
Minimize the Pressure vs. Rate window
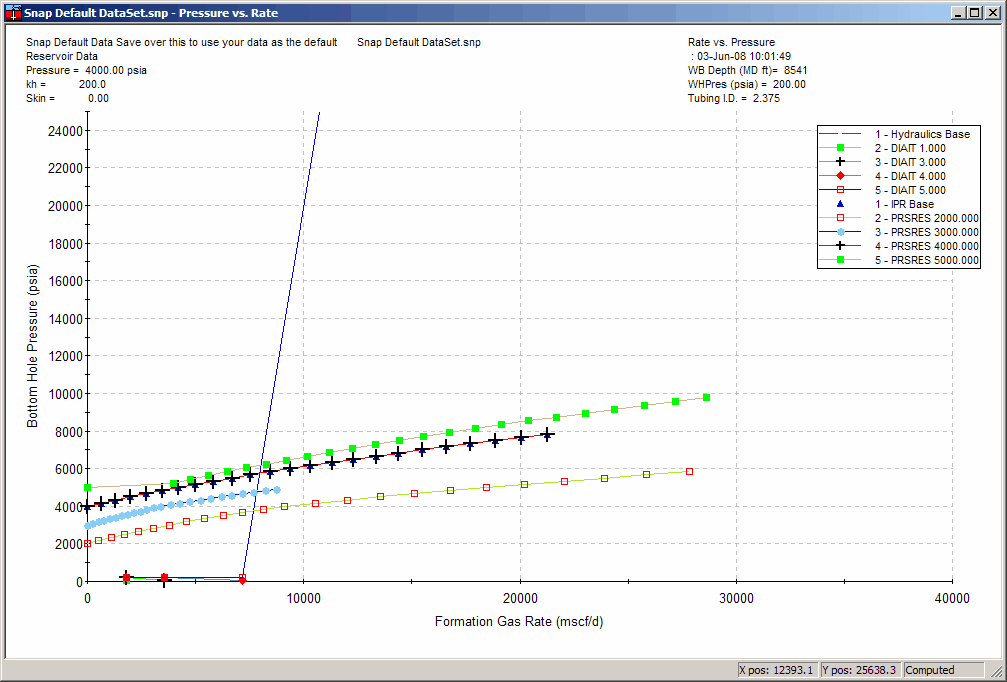click(959, 11)
